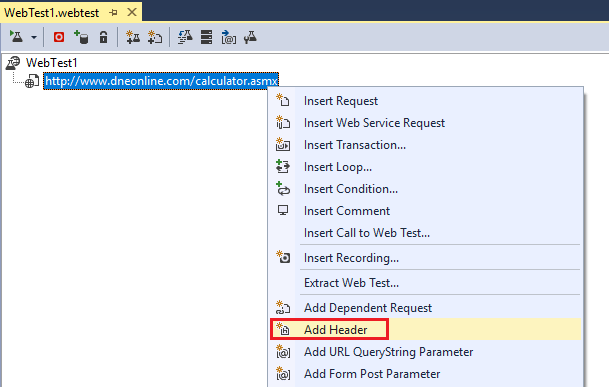Viewport: 609px width, 387px height.
Task: Open the Run Test dropdown arrow
Action: (x=34, y=38)
